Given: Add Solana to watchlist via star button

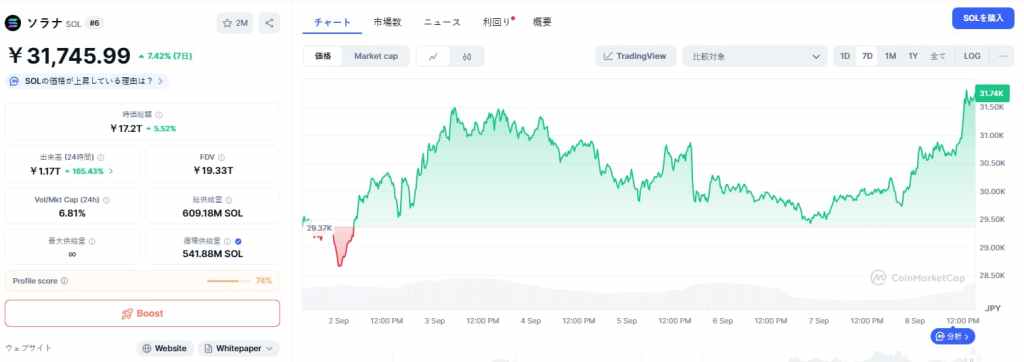Looking at the screenshot, I should 235,23.
